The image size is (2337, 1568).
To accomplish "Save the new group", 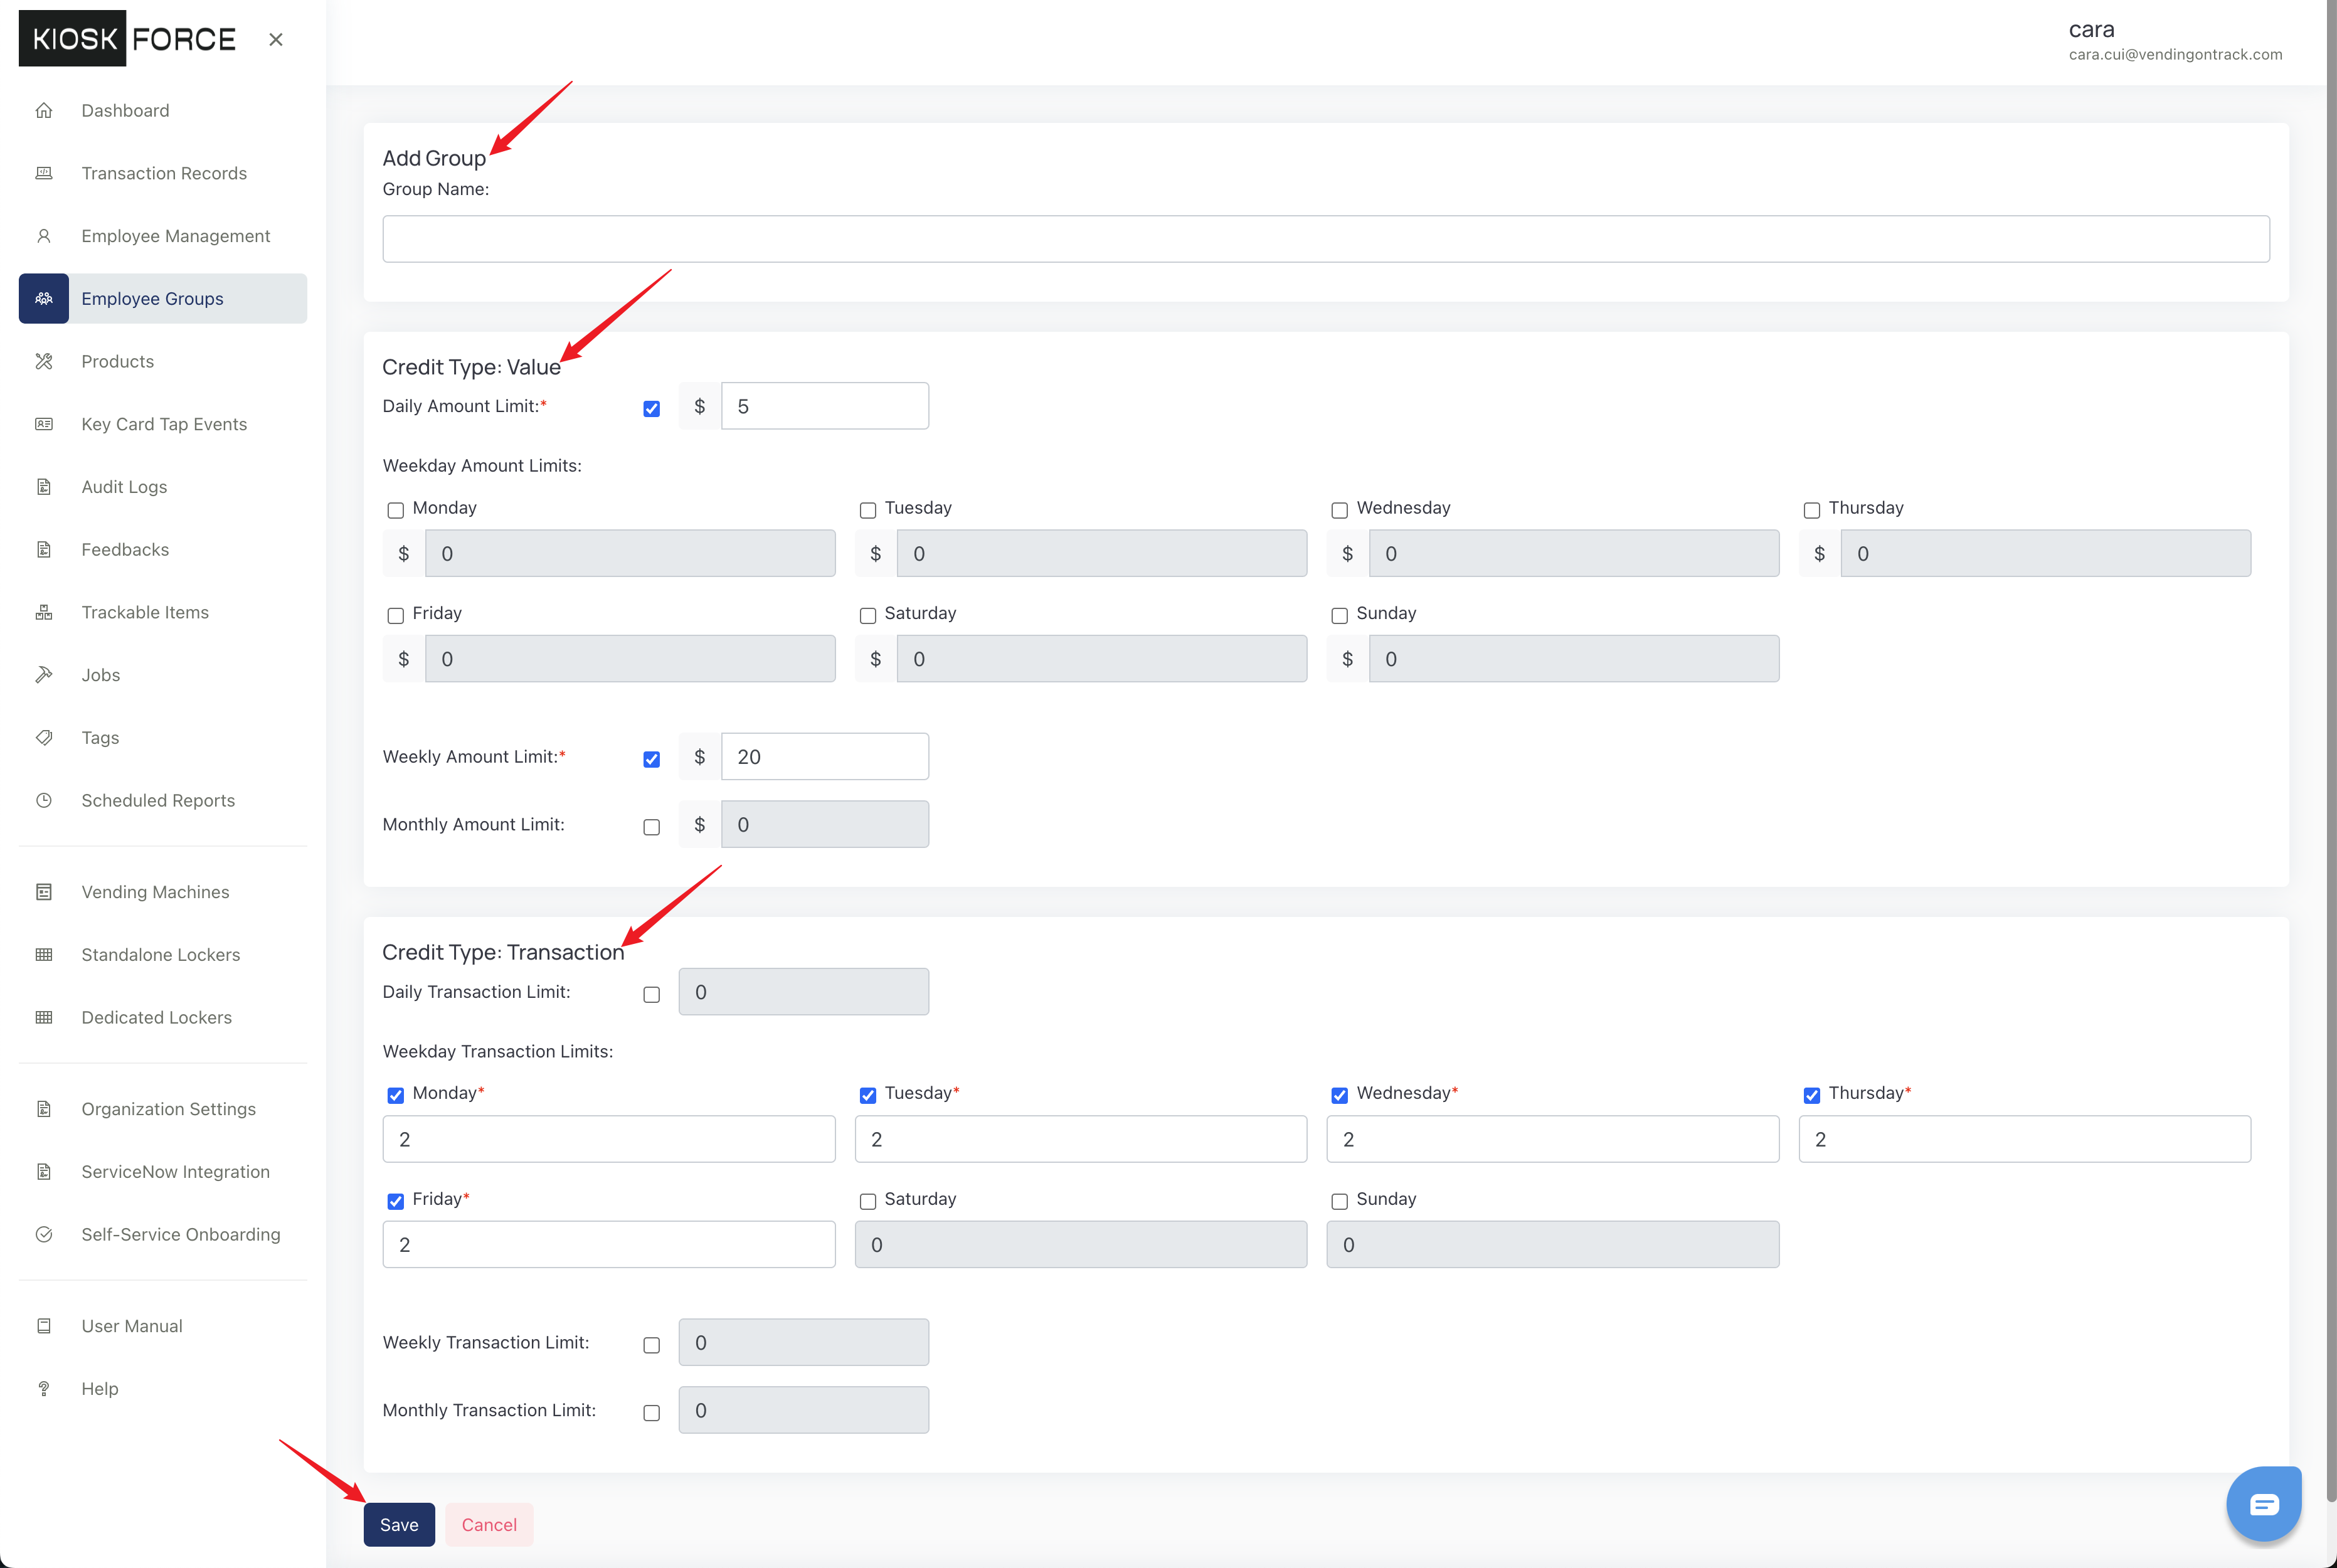I will (399, 1525).
